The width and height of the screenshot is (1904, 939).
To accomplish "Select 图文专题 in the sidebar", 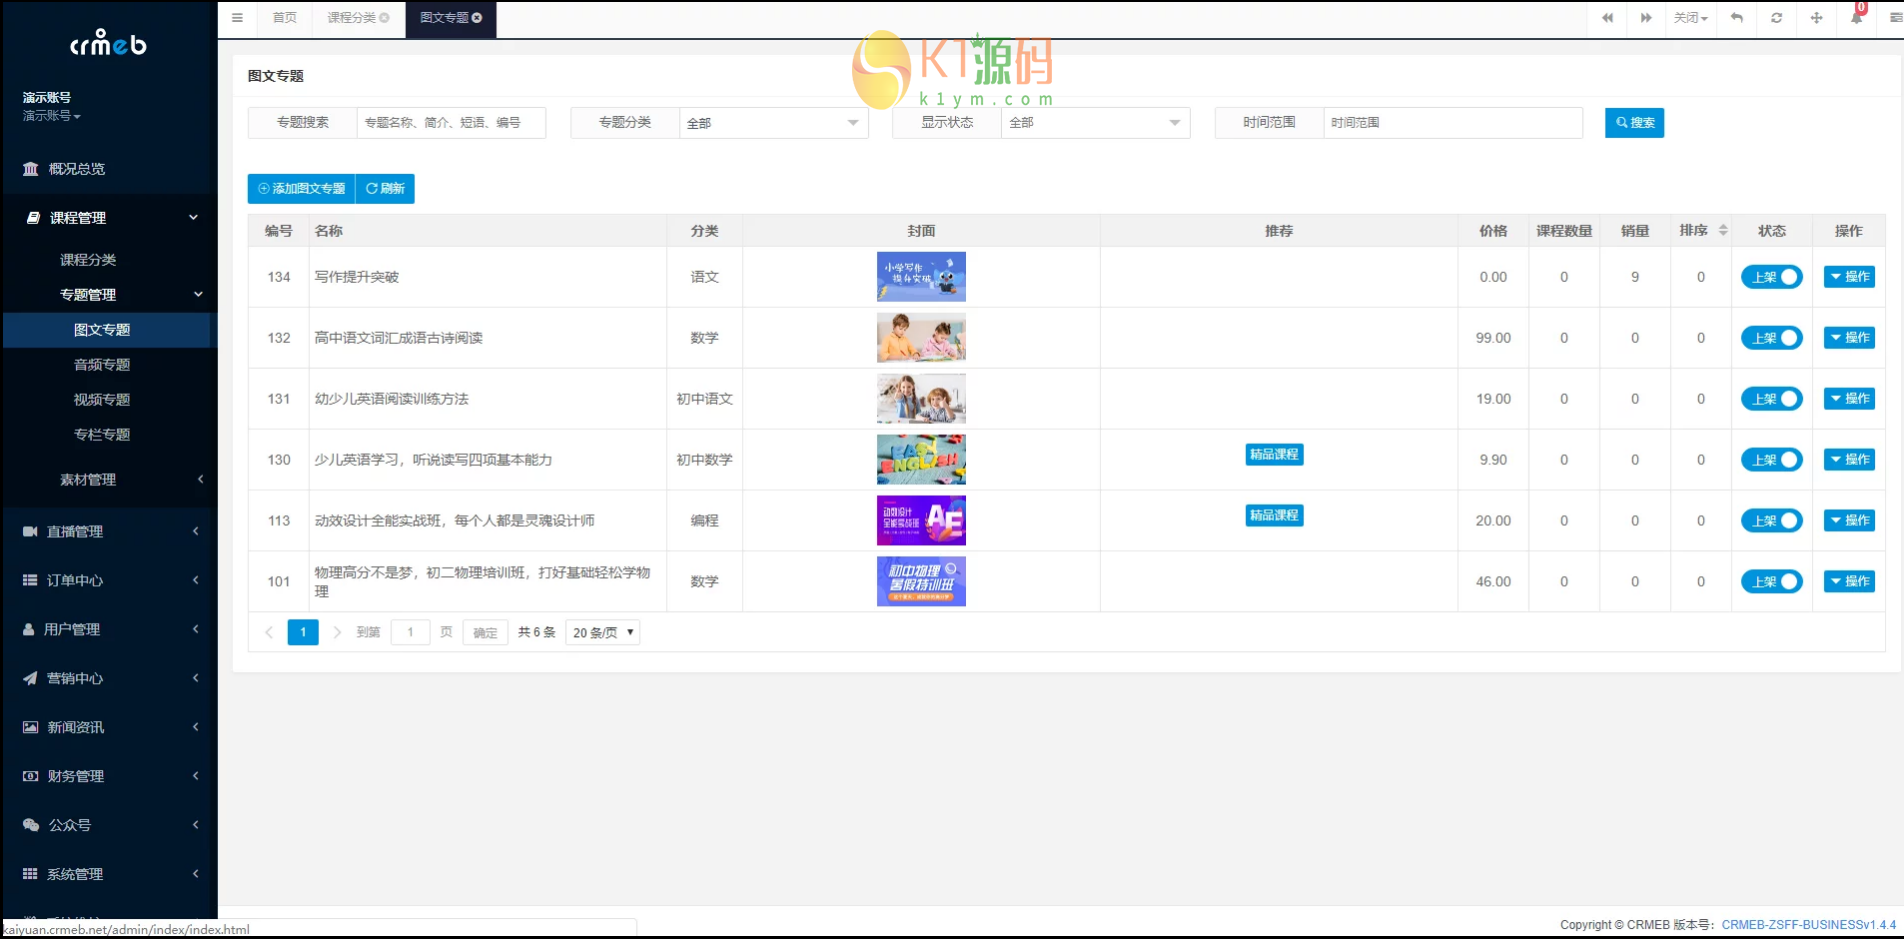I will (x=109, y=330).
